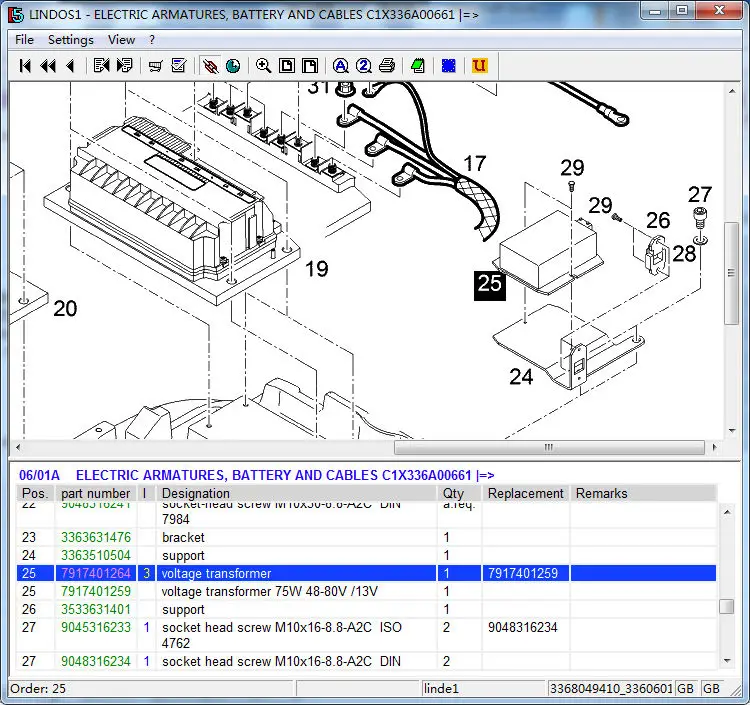Viewport: 750px width, 705px height.
Task: Click the Pos. column header
Action: pos(35,493)
